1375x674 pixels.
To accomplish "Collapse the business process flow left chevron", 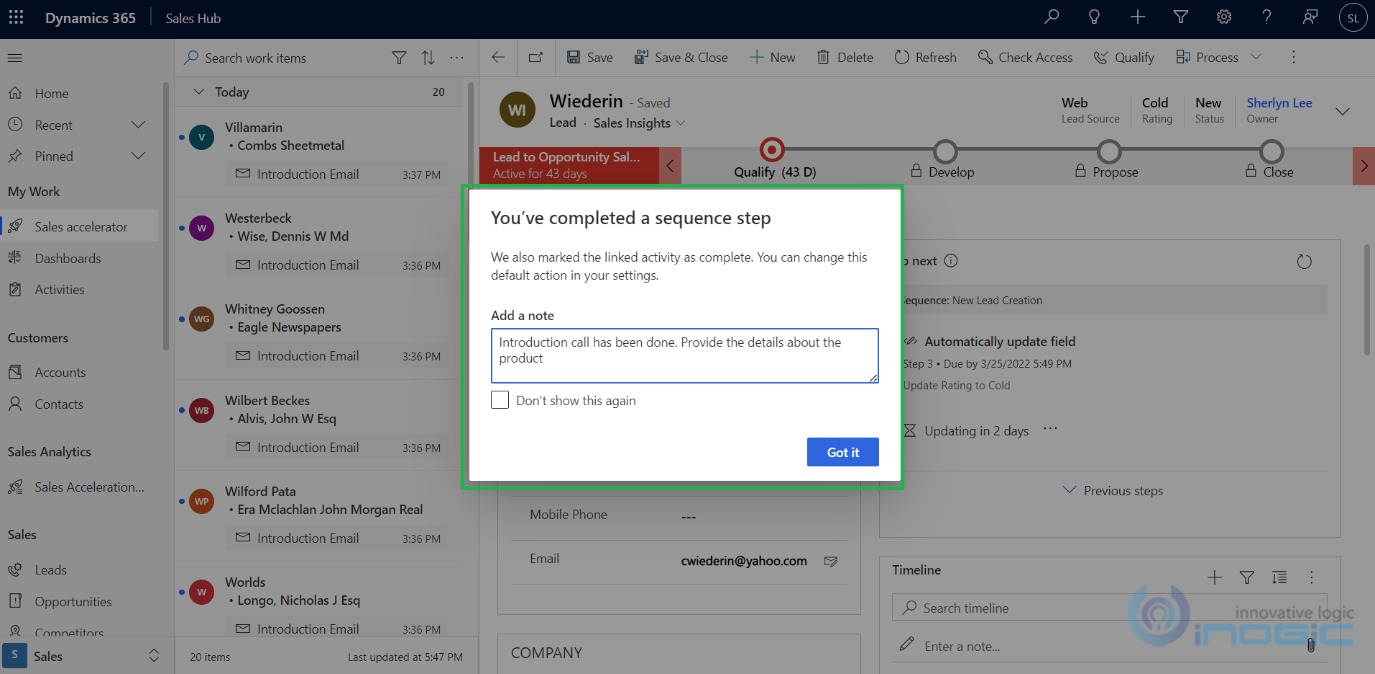I will (x=670, y=165).
